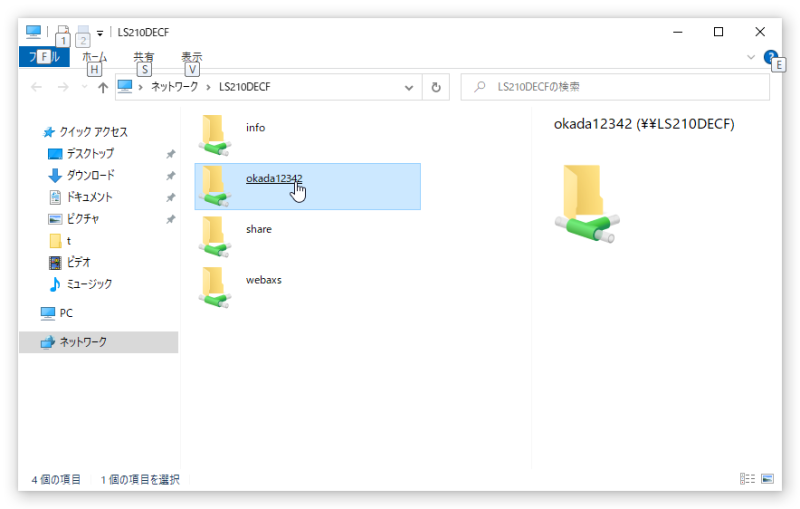Click the quick access new folder icon
Screen dimensions: 800x509
pos(83,32)
